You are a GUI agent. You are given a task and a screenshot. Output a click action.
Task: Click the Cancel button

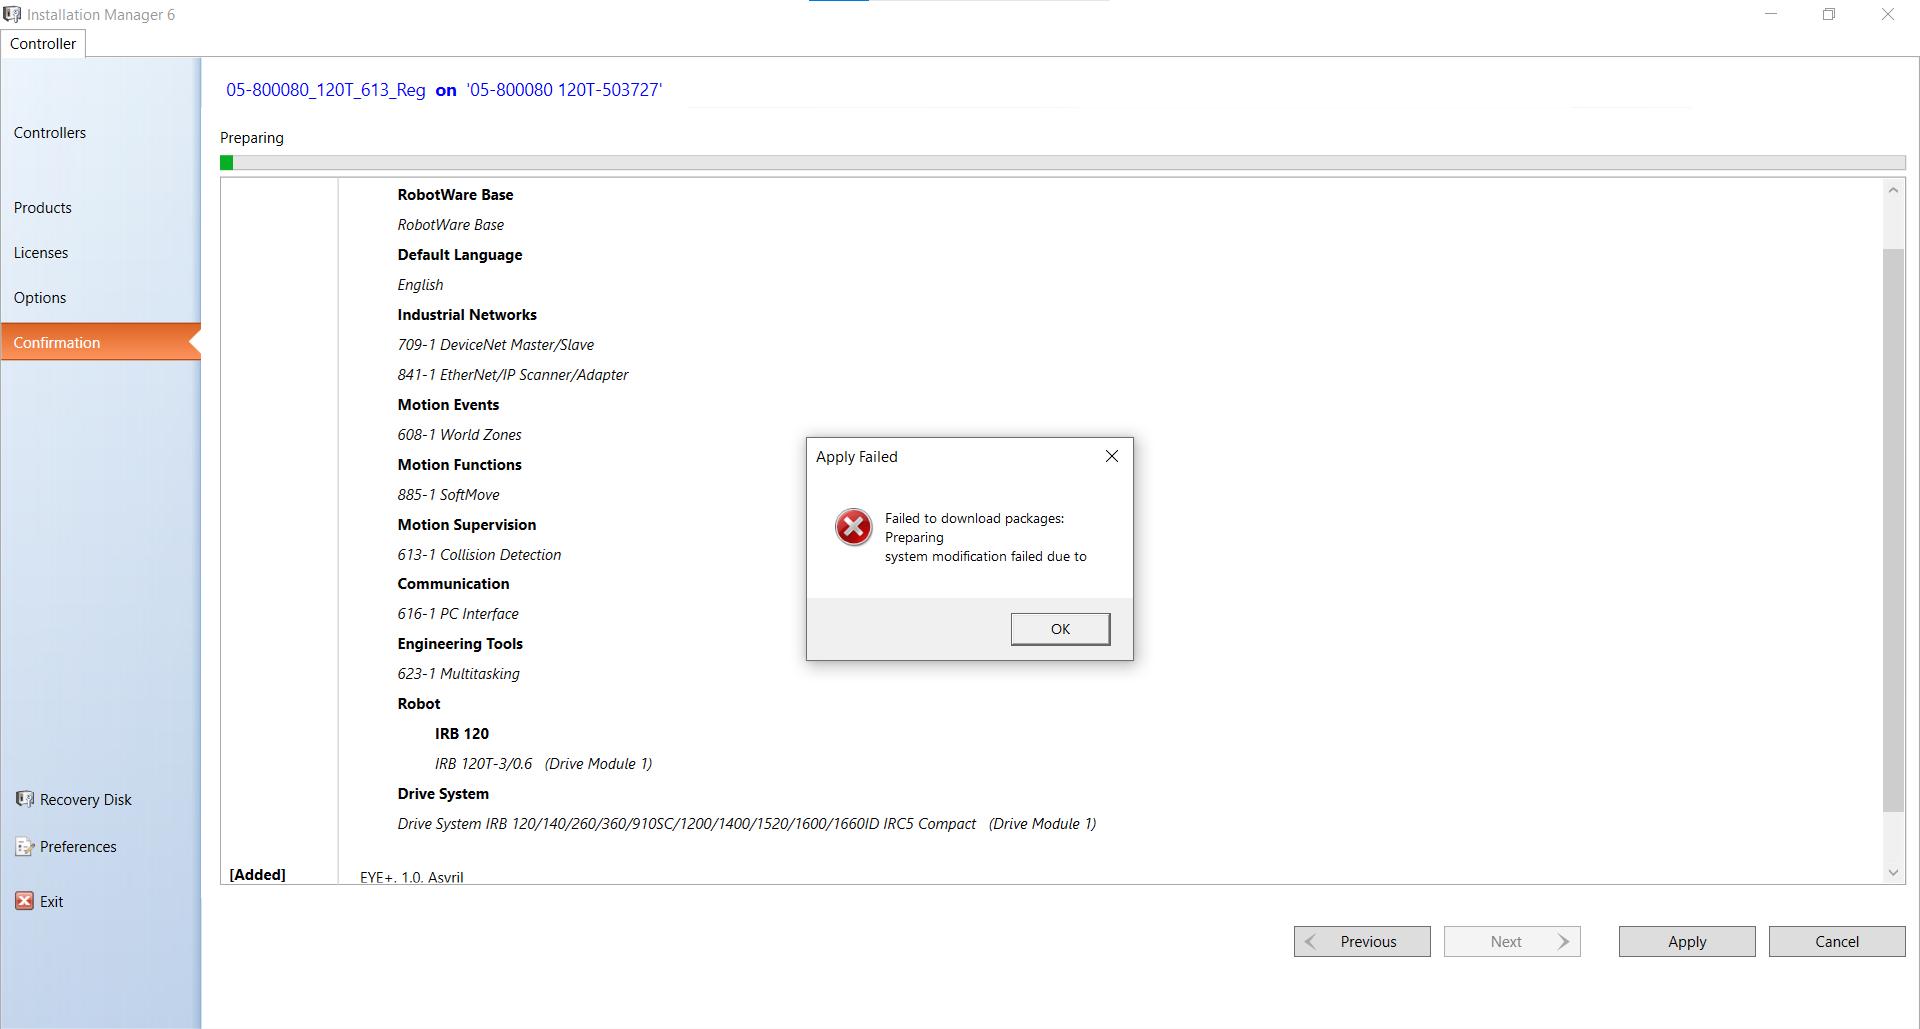tap(1837, 941)
